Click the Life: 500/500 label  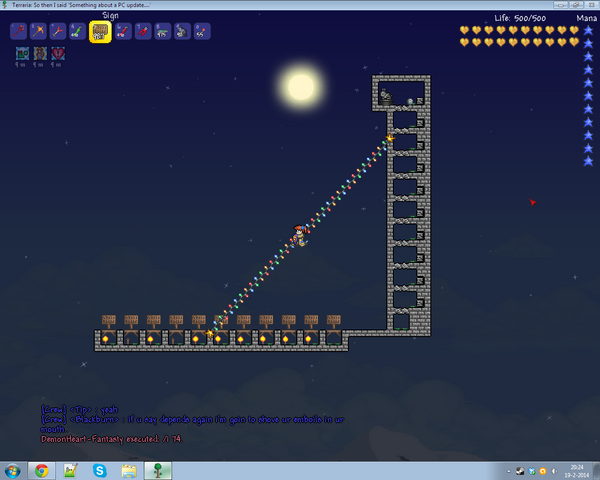pyautogui.click(x=520, y=18)
